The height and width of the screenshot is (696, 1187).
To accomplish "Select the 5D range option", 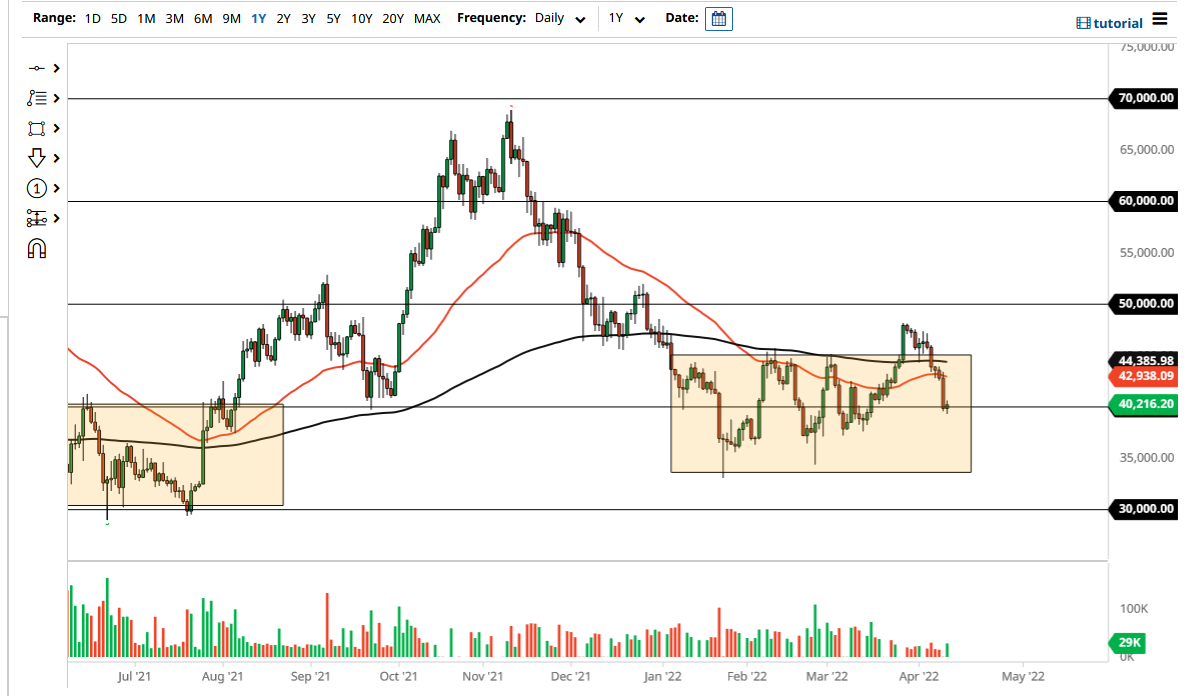I will tap(118, 18).
